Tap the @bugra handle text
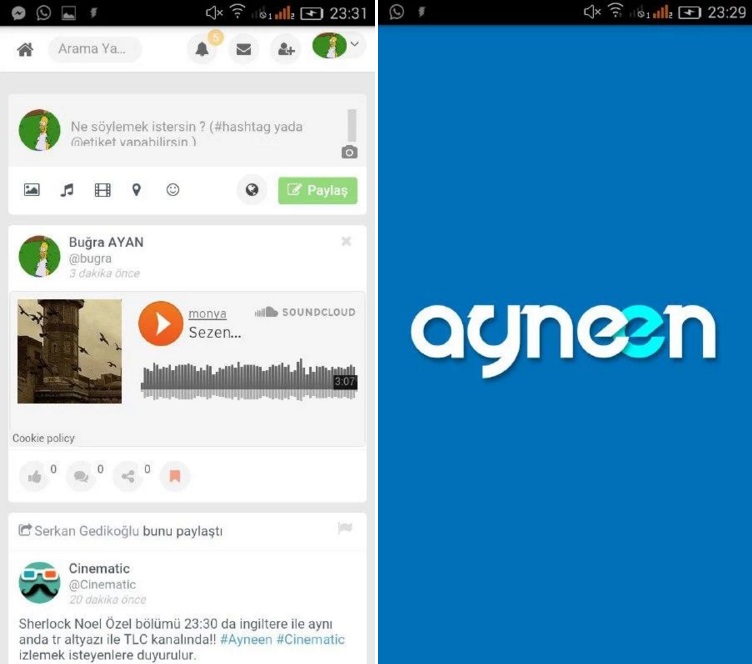 [90, 258]
